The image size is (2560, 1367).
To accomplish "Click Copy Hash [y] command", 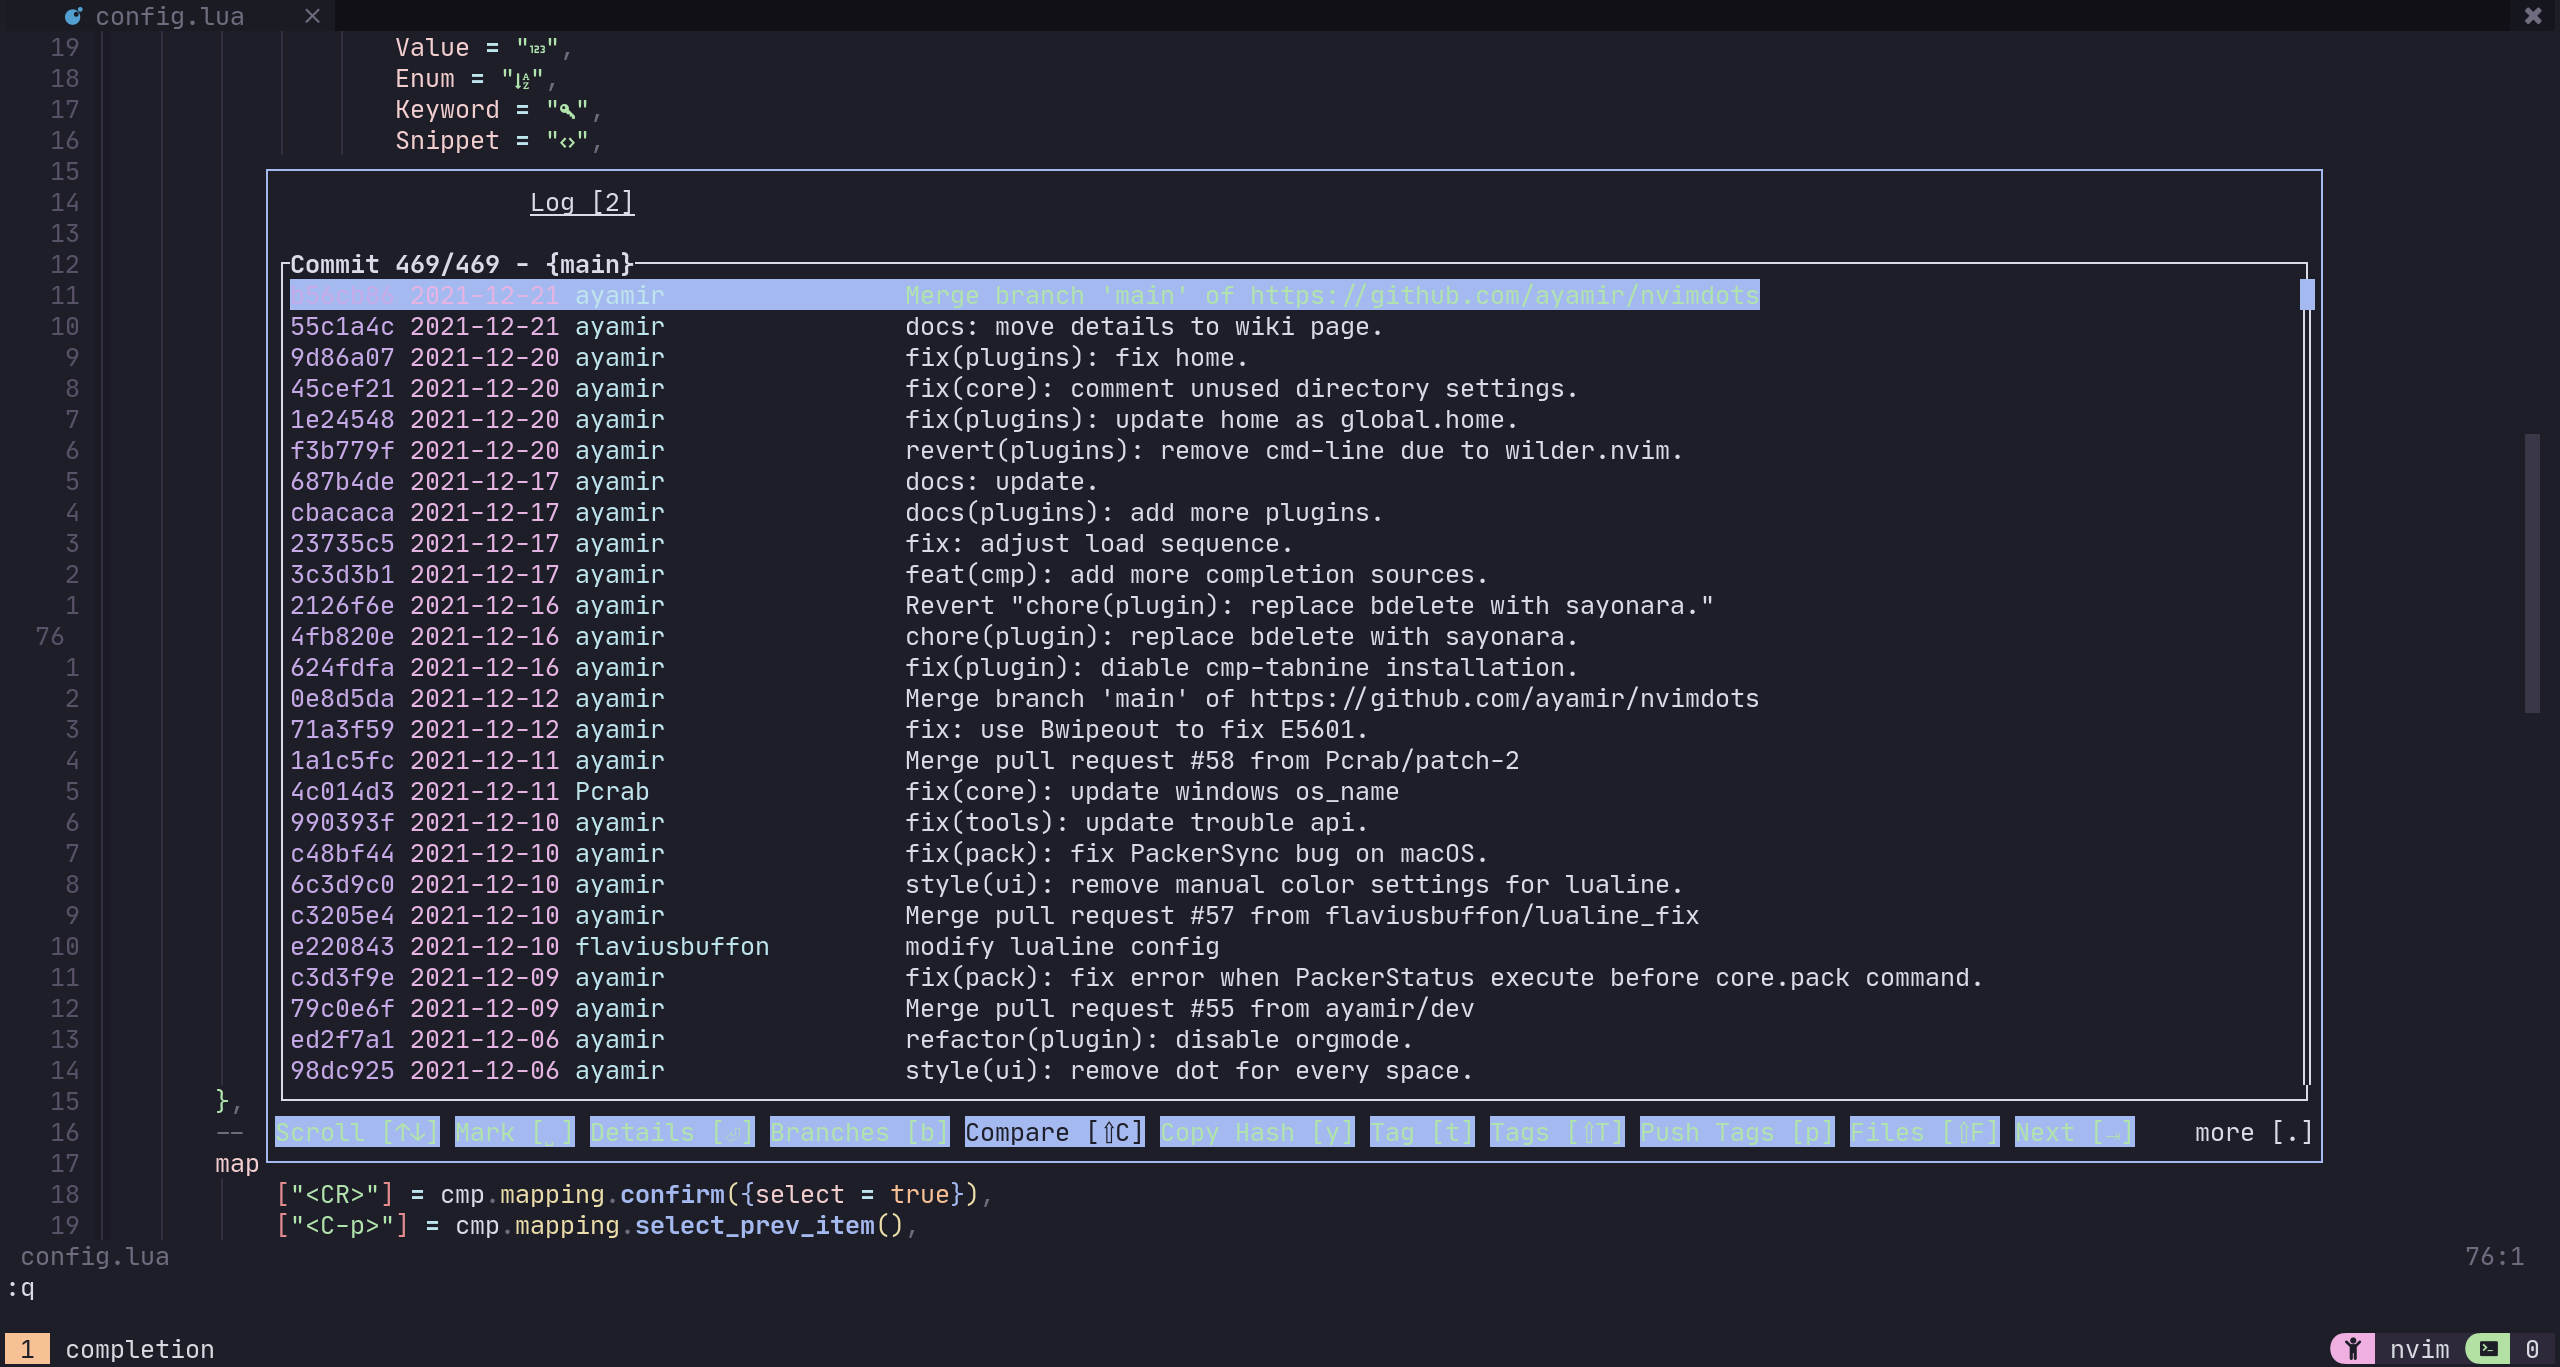I will [1256, 1132].
